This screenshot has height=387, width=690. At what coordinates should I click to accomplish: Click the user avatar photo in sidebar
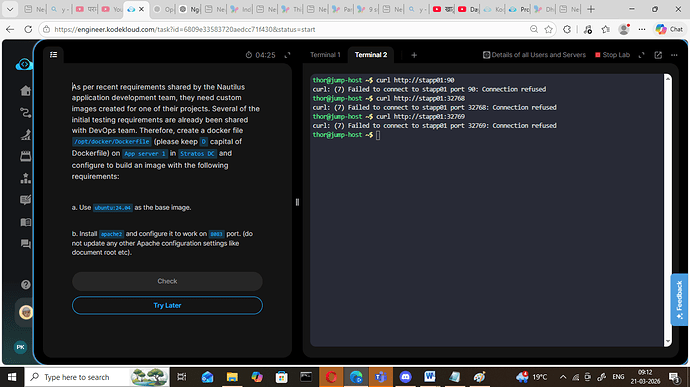point(26,312)
